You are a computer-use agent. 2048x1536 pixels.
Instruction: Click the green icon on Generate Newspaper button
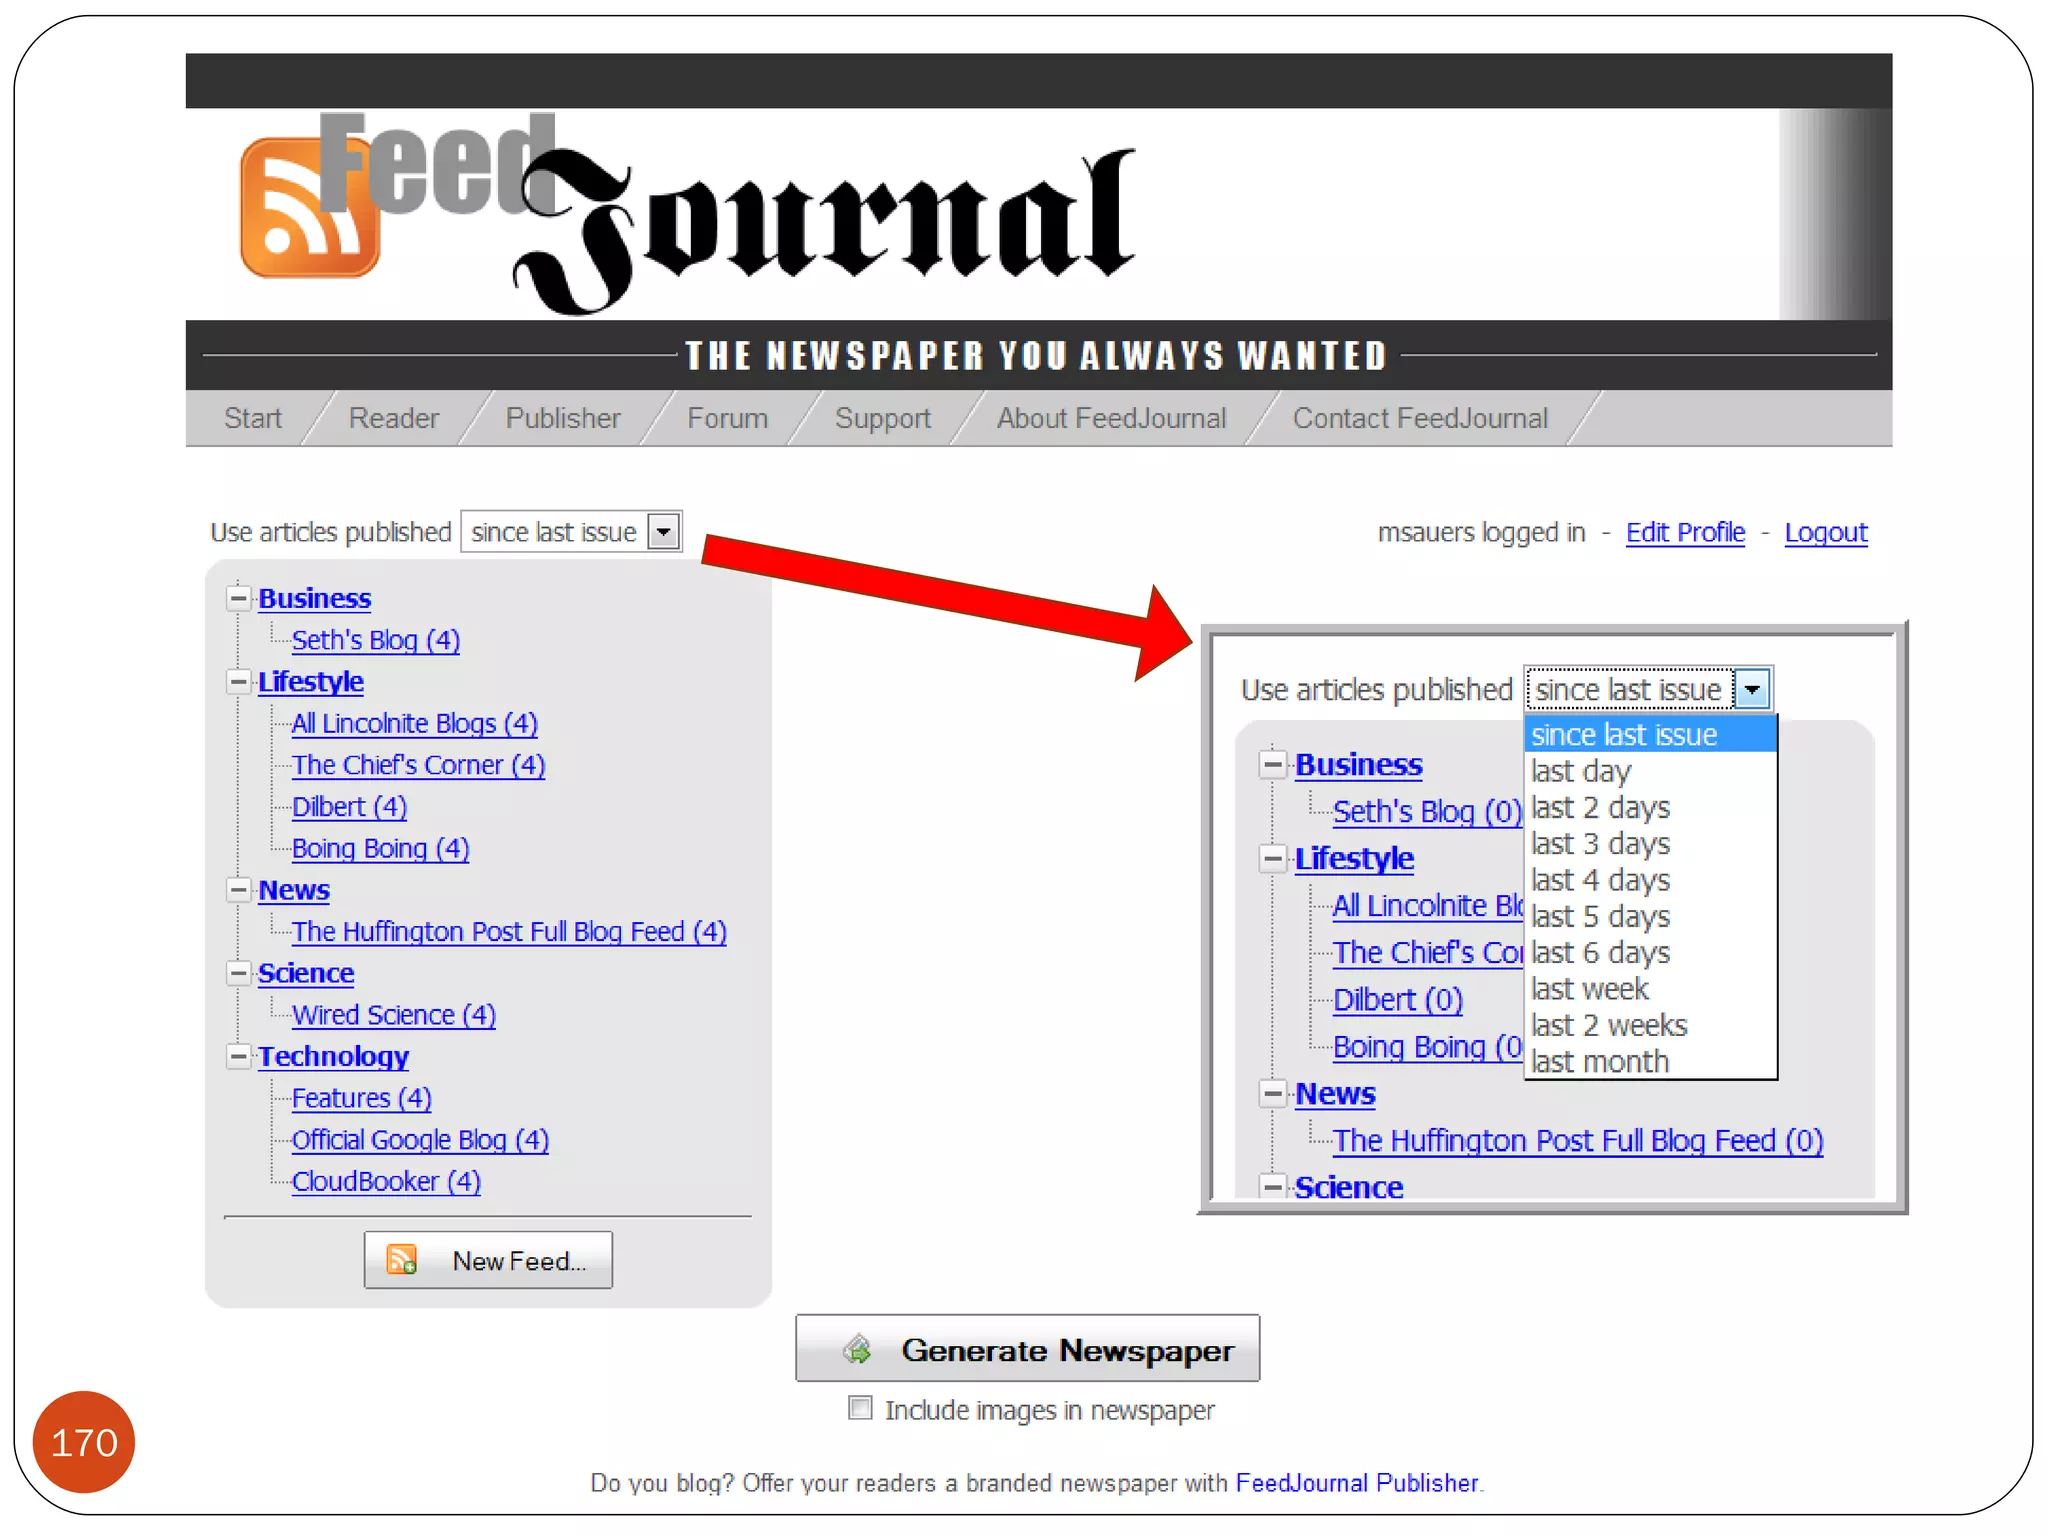(x=857, y=1349)
